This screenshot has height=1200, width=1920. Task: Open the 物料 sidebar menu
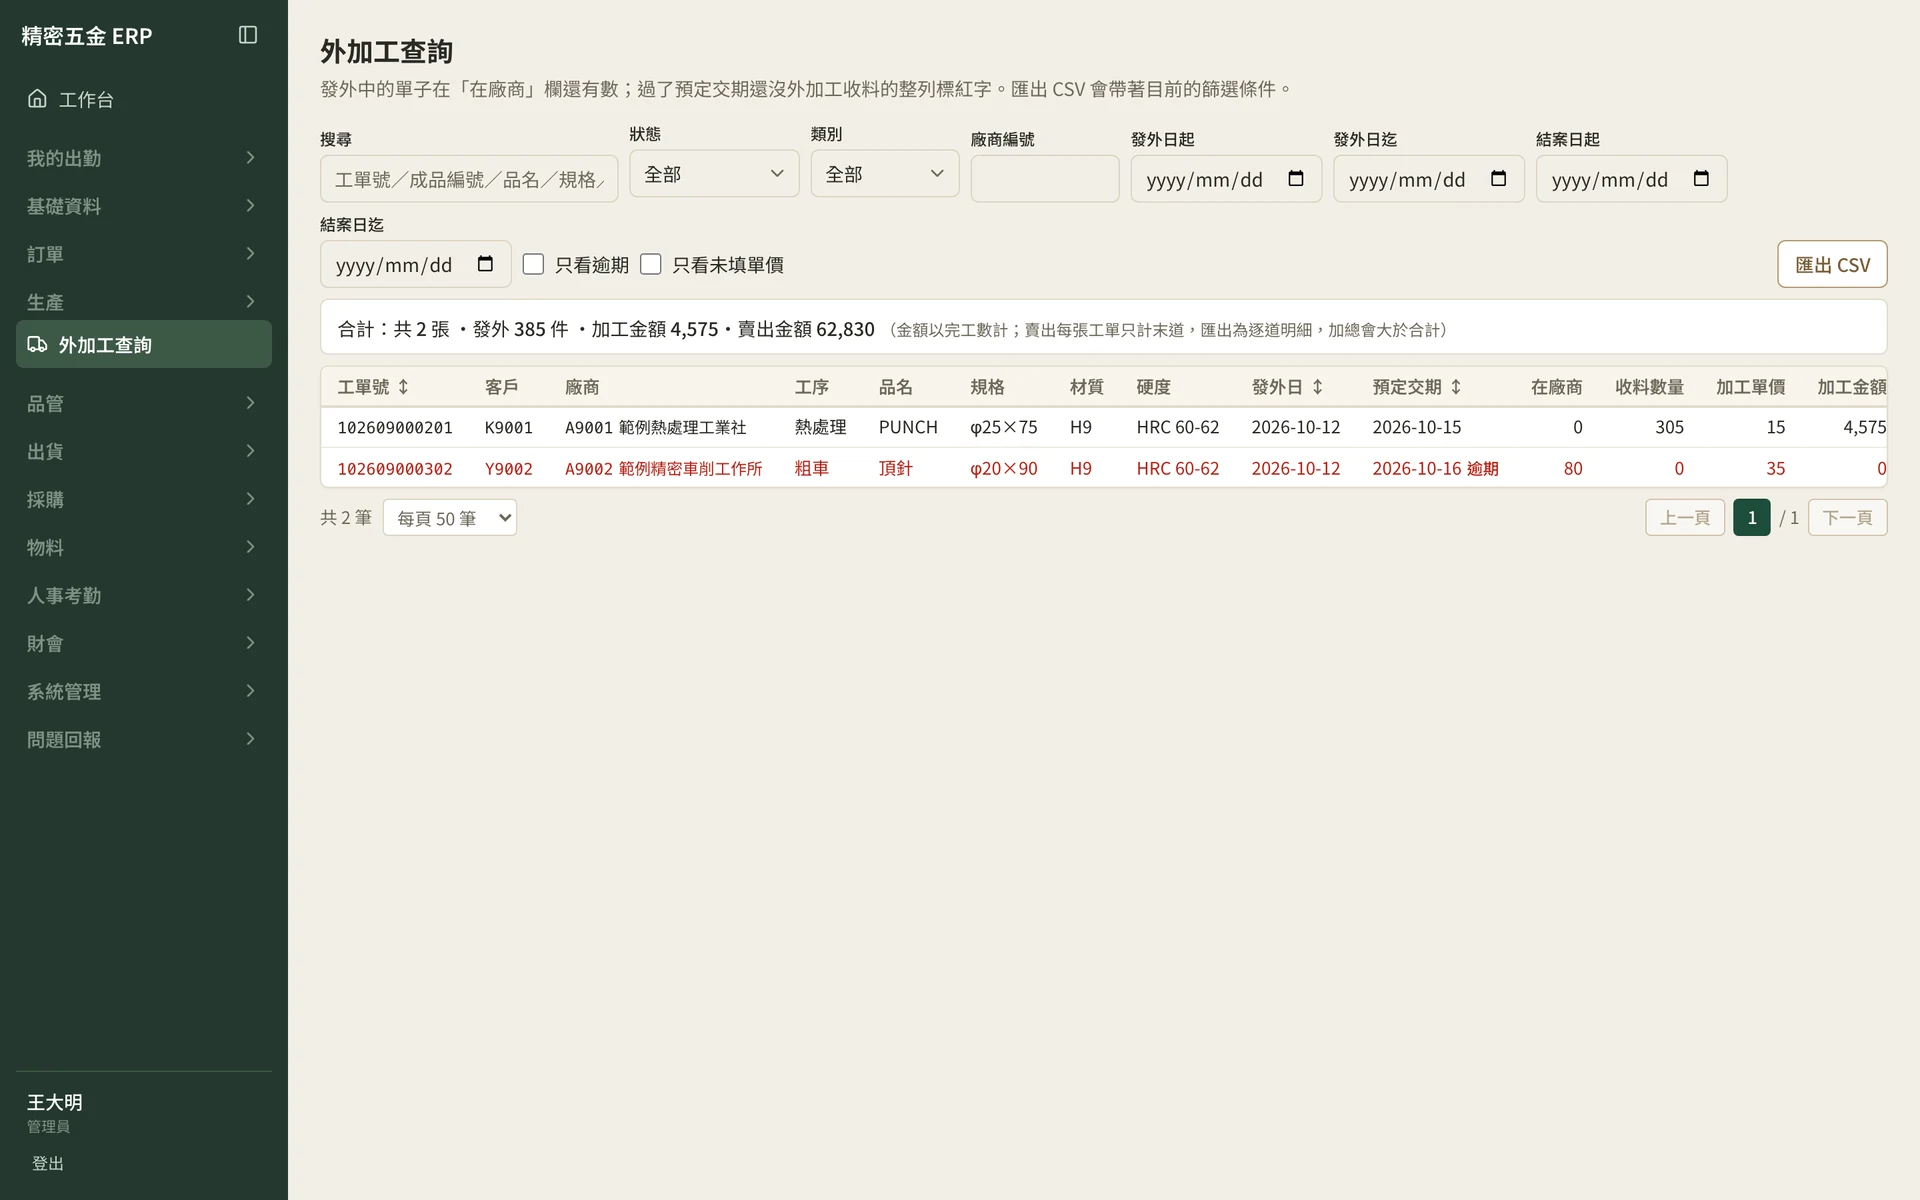coord(143,547)
